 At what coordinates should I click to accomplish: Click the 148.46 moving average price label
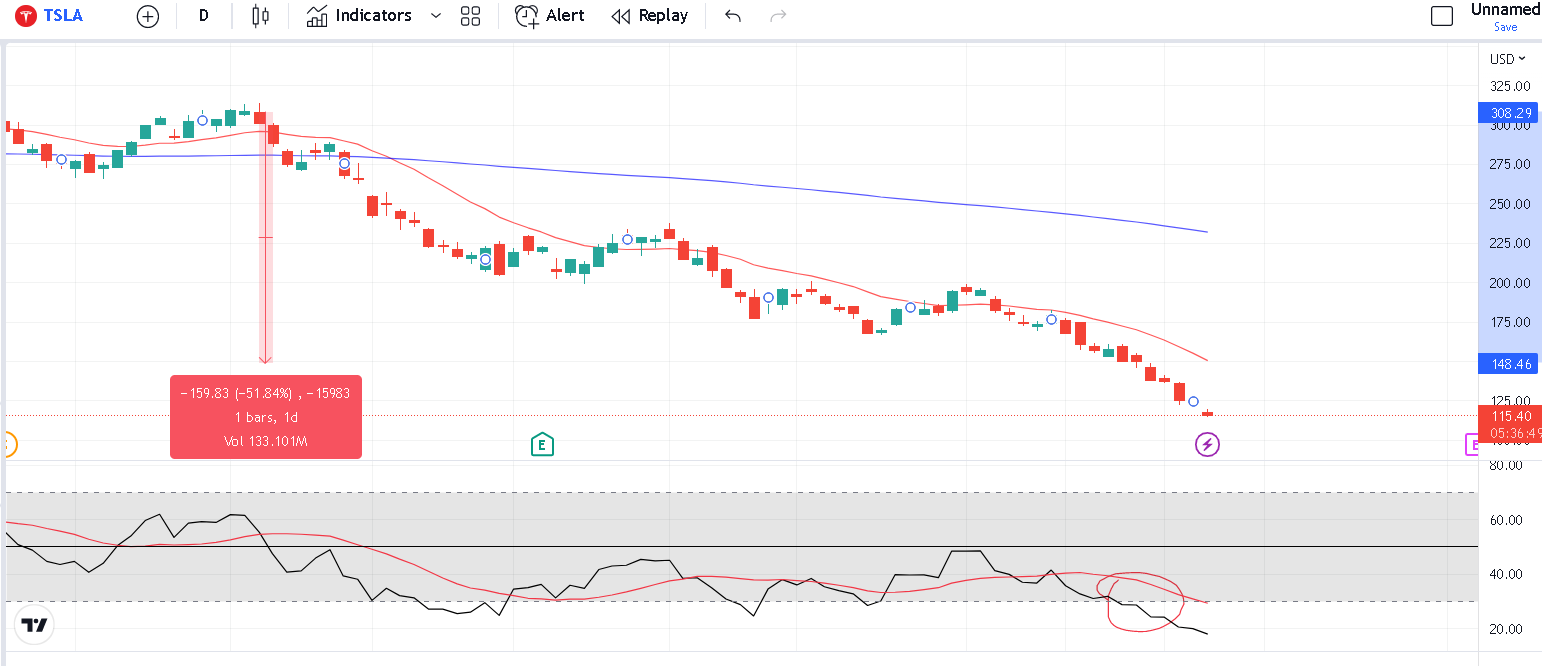coord(1510,364)
